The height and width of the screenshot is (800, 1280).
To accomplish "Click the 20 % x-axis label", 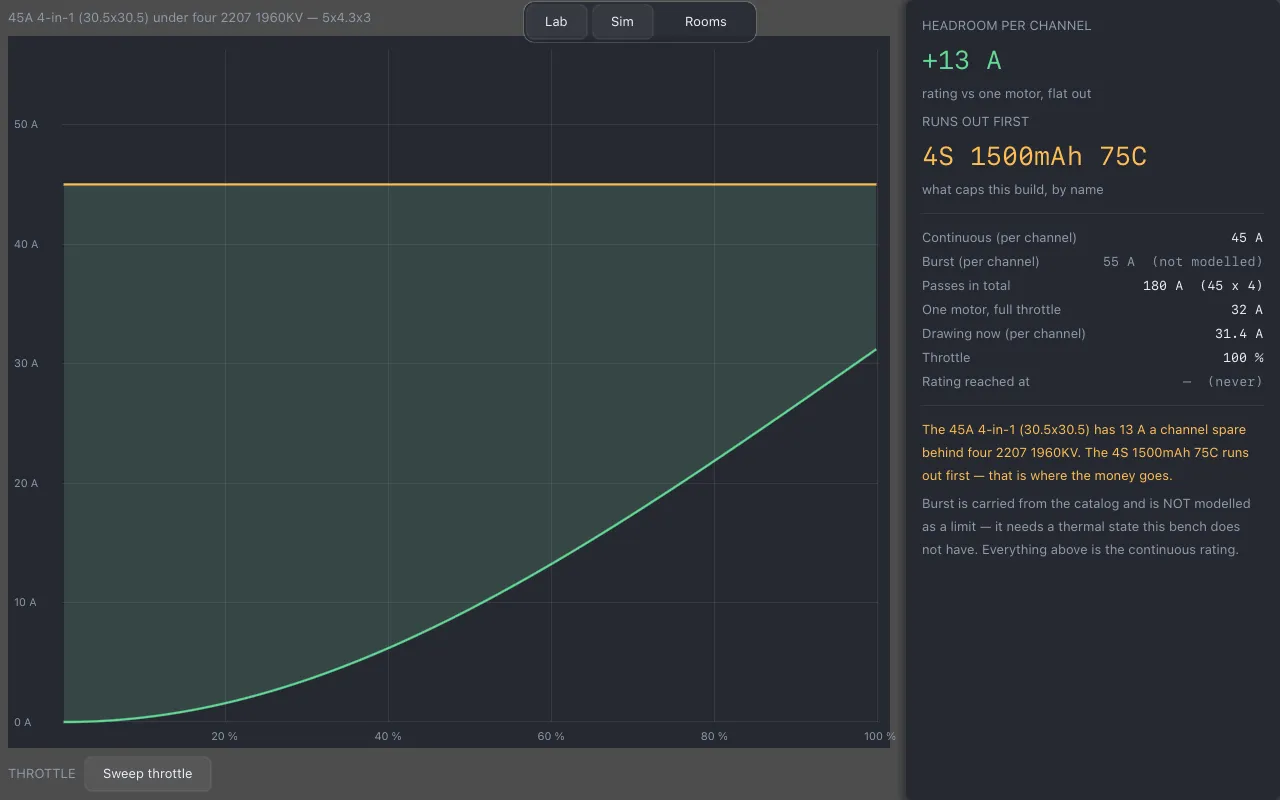I will click(225, 736).
